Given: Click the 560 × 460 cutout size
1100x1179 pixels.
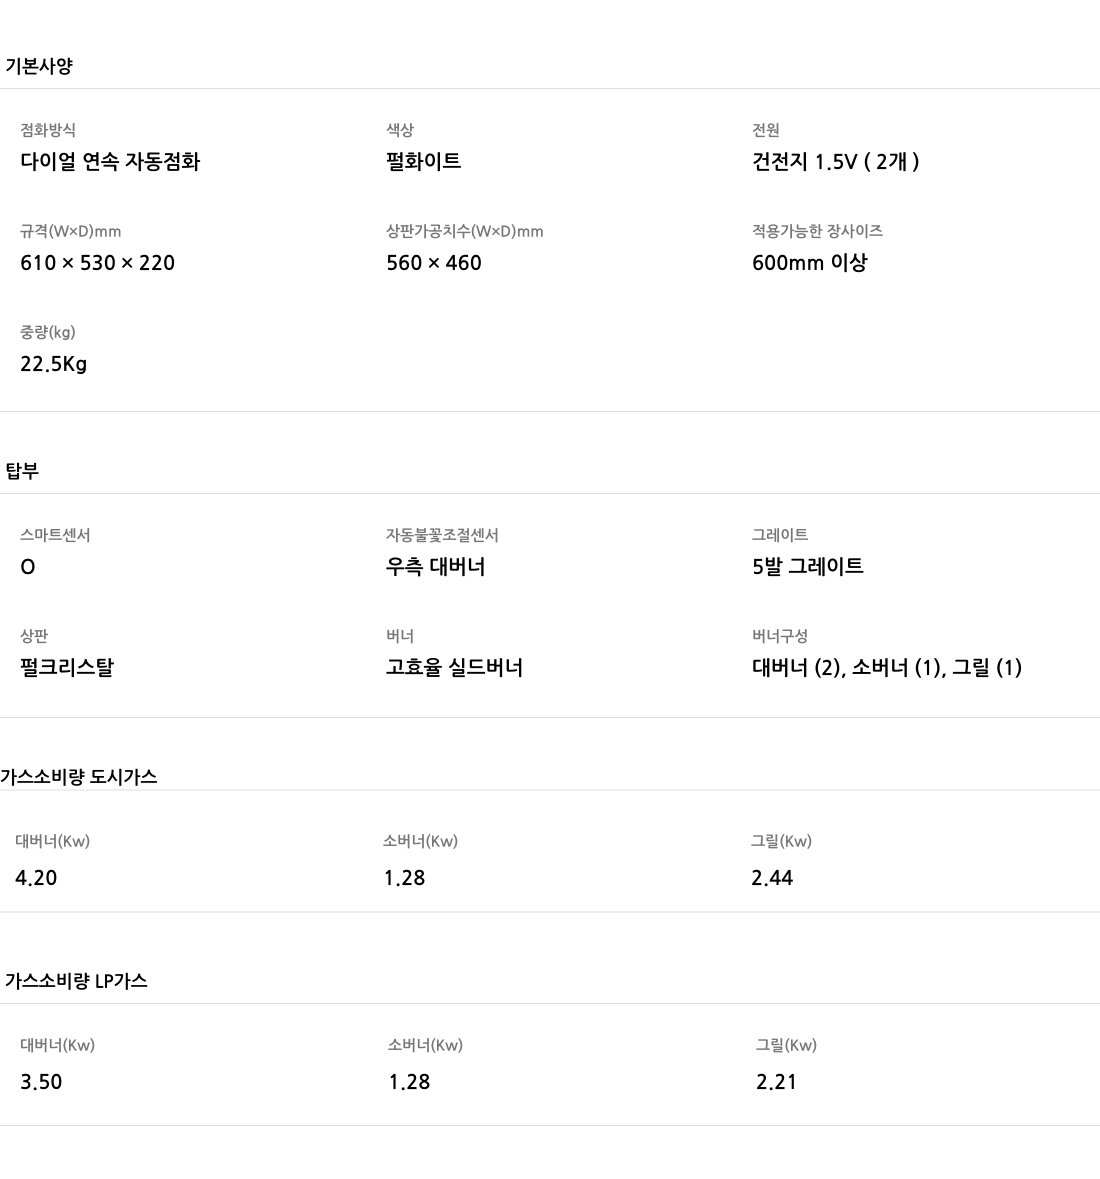Looking at the screenshot, I should tap(433, 263).
